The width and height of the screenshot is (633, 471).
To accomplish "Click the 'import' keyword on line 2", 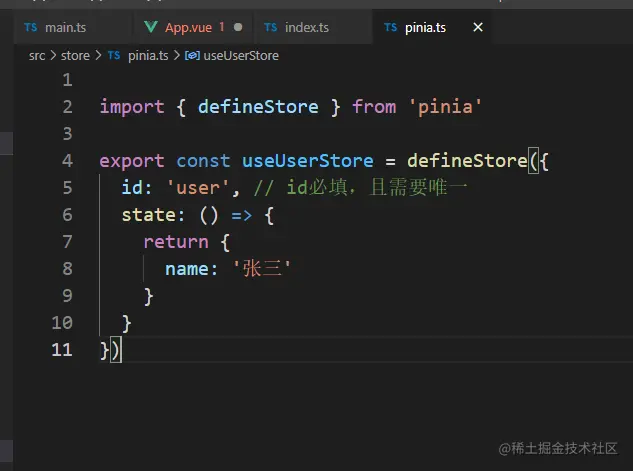I will tap(132, 107).
